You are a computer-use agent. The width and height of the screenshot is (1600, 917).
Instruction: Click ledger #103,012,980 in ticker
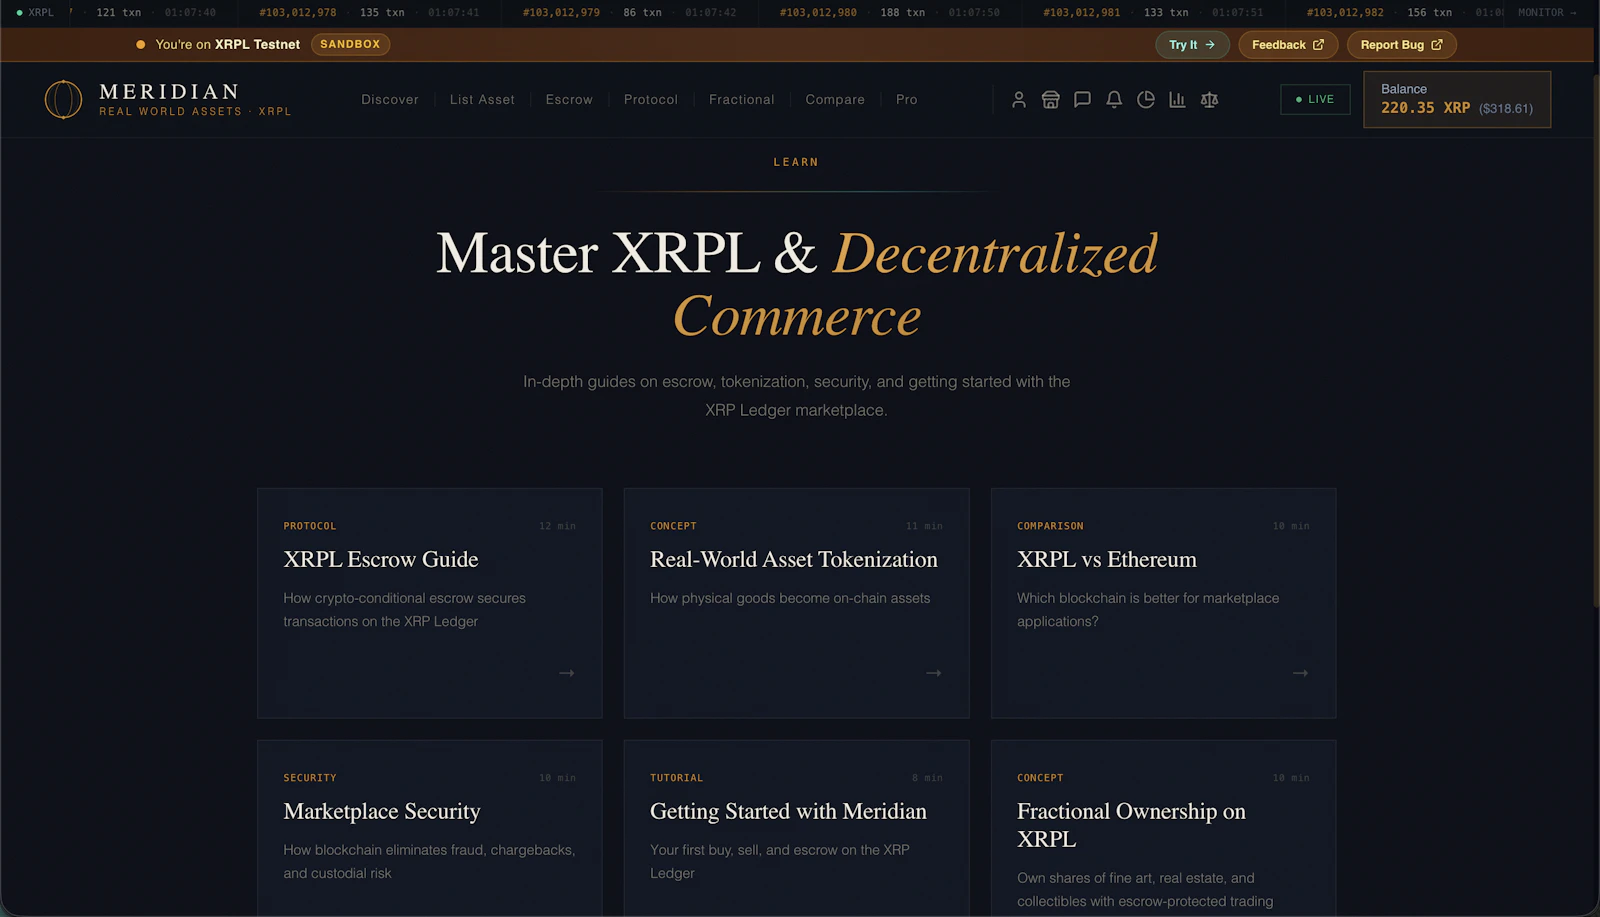coord(818,13)
